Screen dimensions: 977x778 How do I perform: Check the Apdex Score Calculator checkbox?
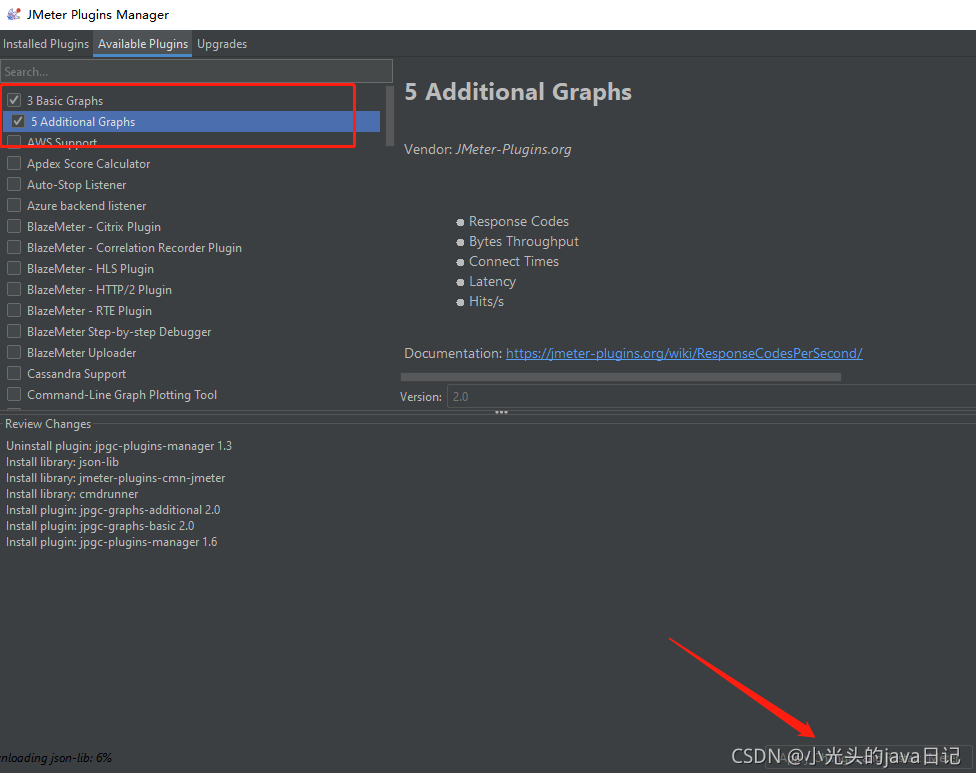14,163
